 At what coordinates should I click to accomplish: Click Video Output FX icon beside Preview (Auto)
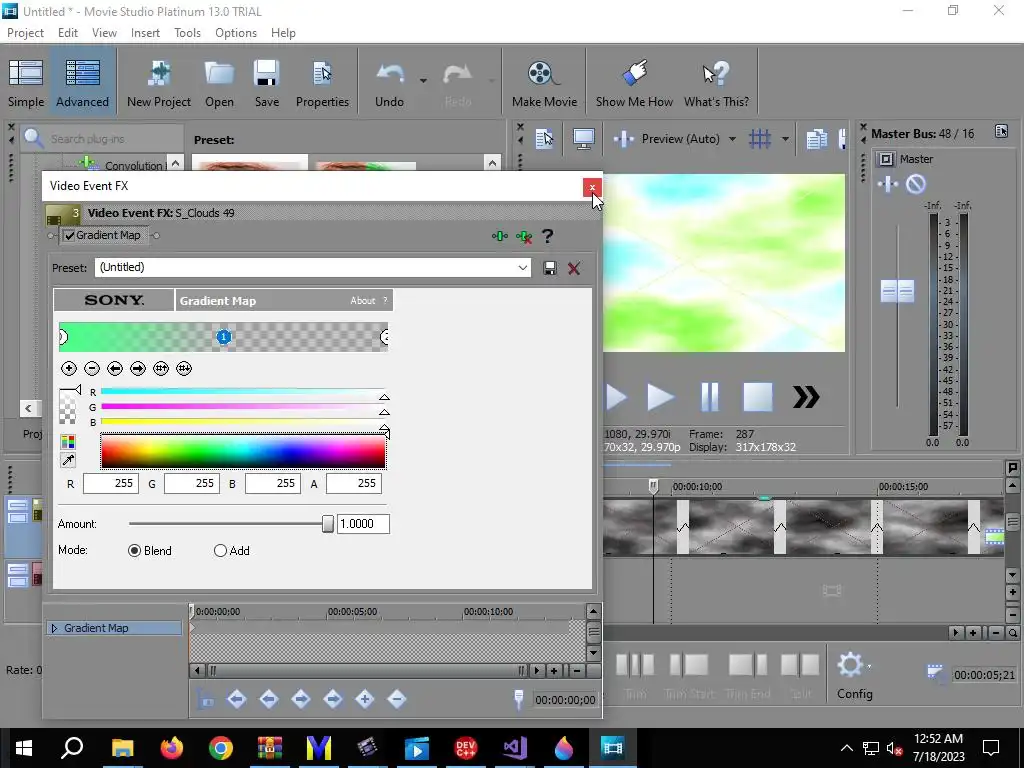pos(624,138)
